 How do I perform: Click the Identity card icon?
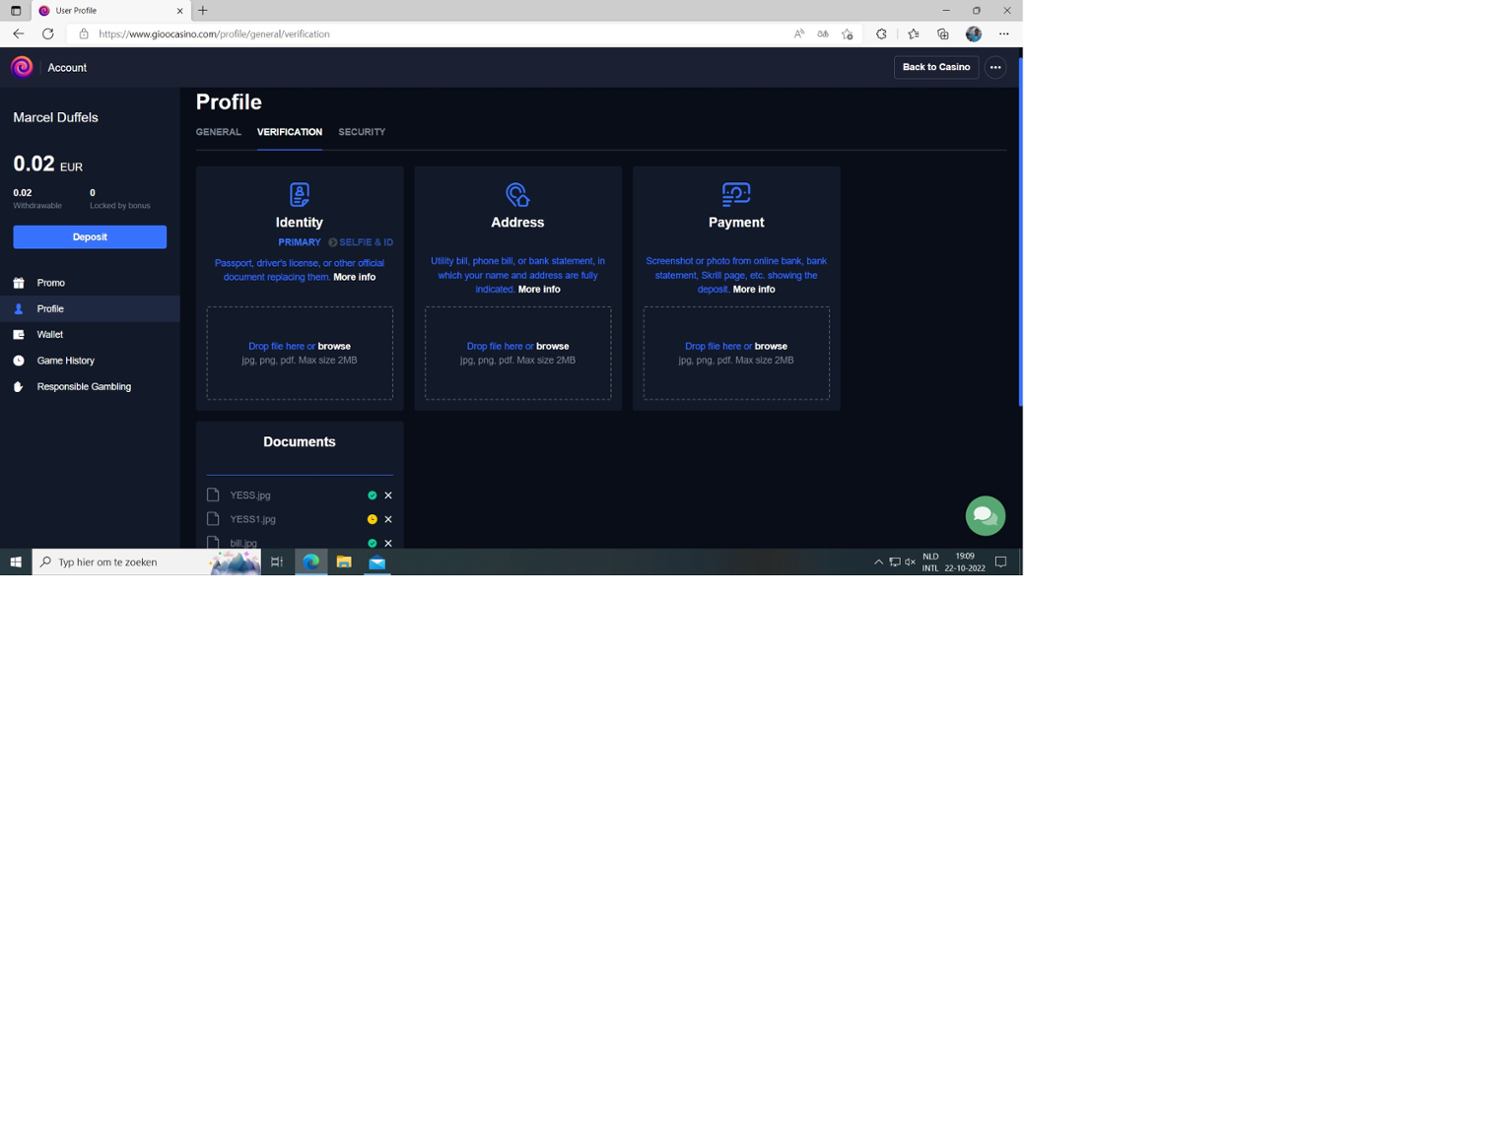[x=299, y=194]
